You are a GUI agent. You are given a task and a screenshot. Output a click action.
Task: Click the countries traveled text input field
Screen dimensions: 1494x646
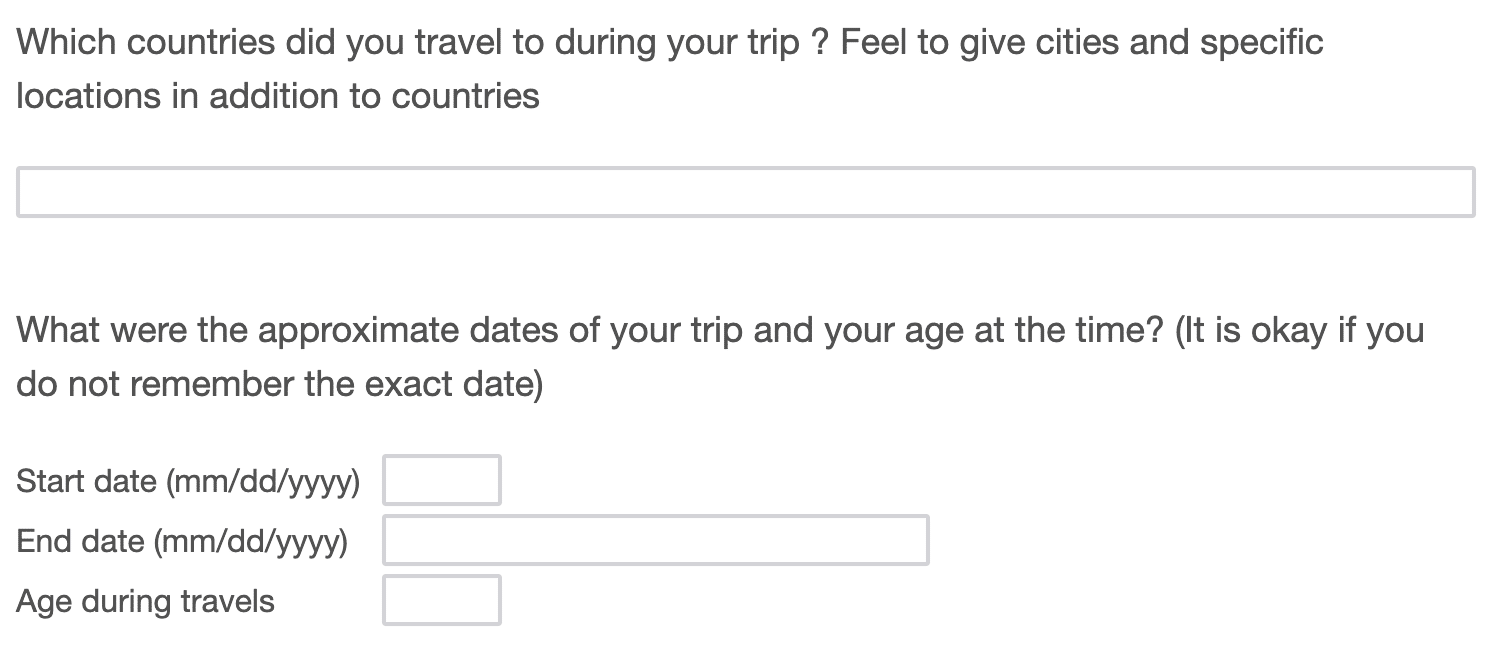745,192
